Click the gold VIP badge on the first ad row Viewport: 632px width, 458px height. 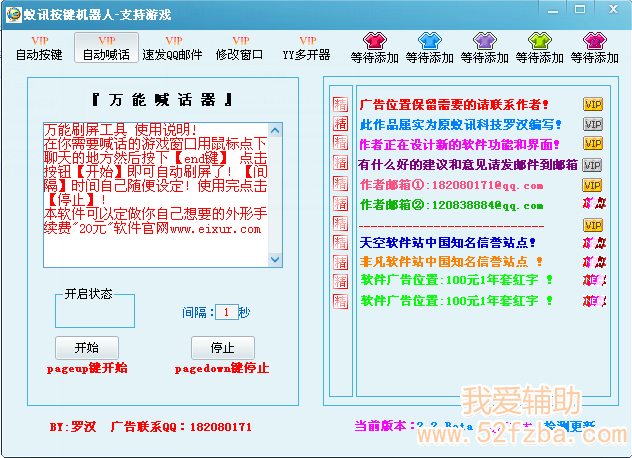click(592, 104)
